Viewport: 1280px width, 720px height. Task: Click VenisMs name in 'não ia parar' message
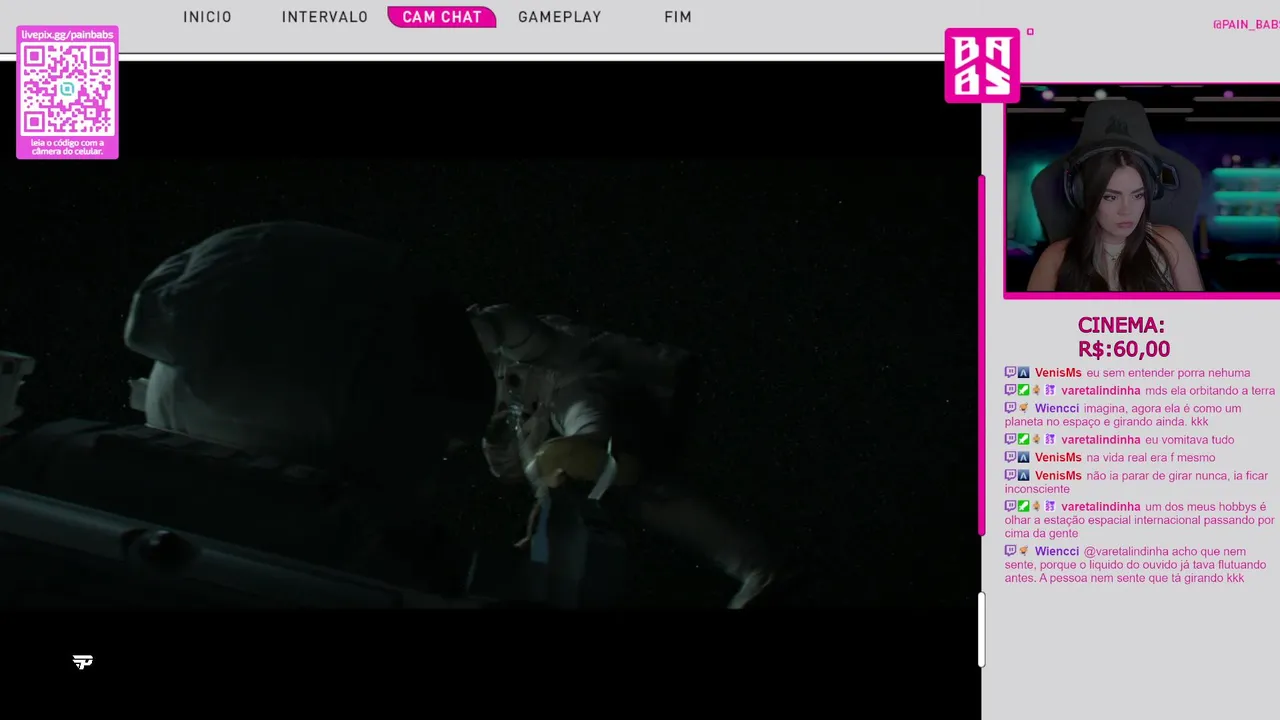click(1058, 476)
